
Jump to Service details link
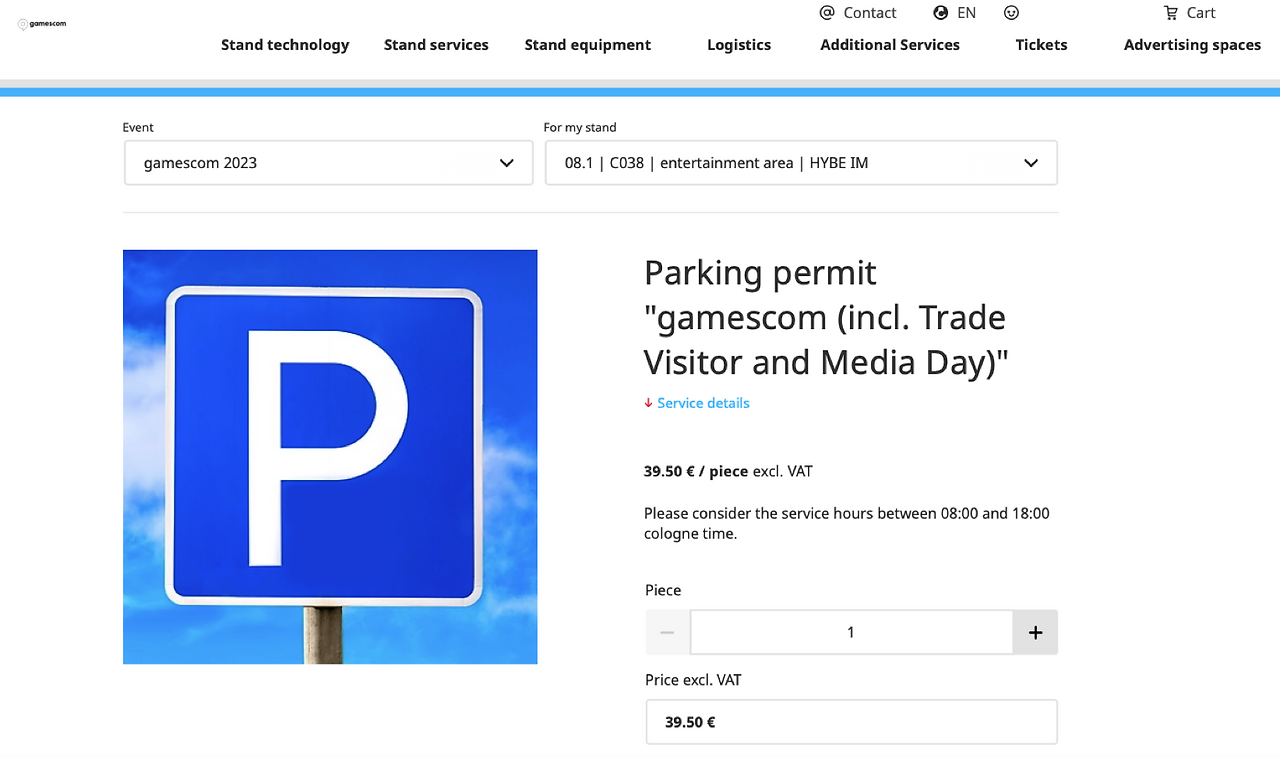tap(703, 403)
